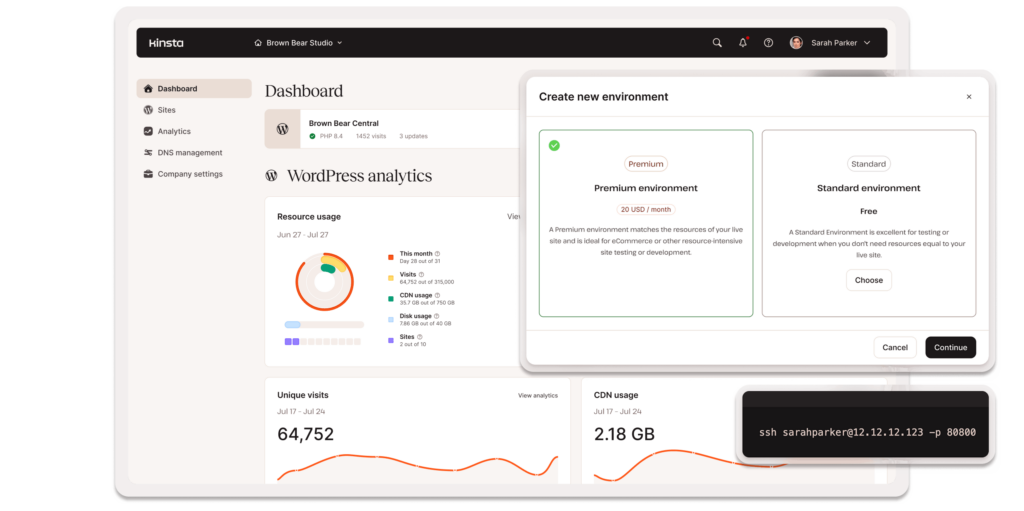This screenshot has width=1024, height=511.
Task: Click View analytics link in Unique visits
Action: (537, 396)
